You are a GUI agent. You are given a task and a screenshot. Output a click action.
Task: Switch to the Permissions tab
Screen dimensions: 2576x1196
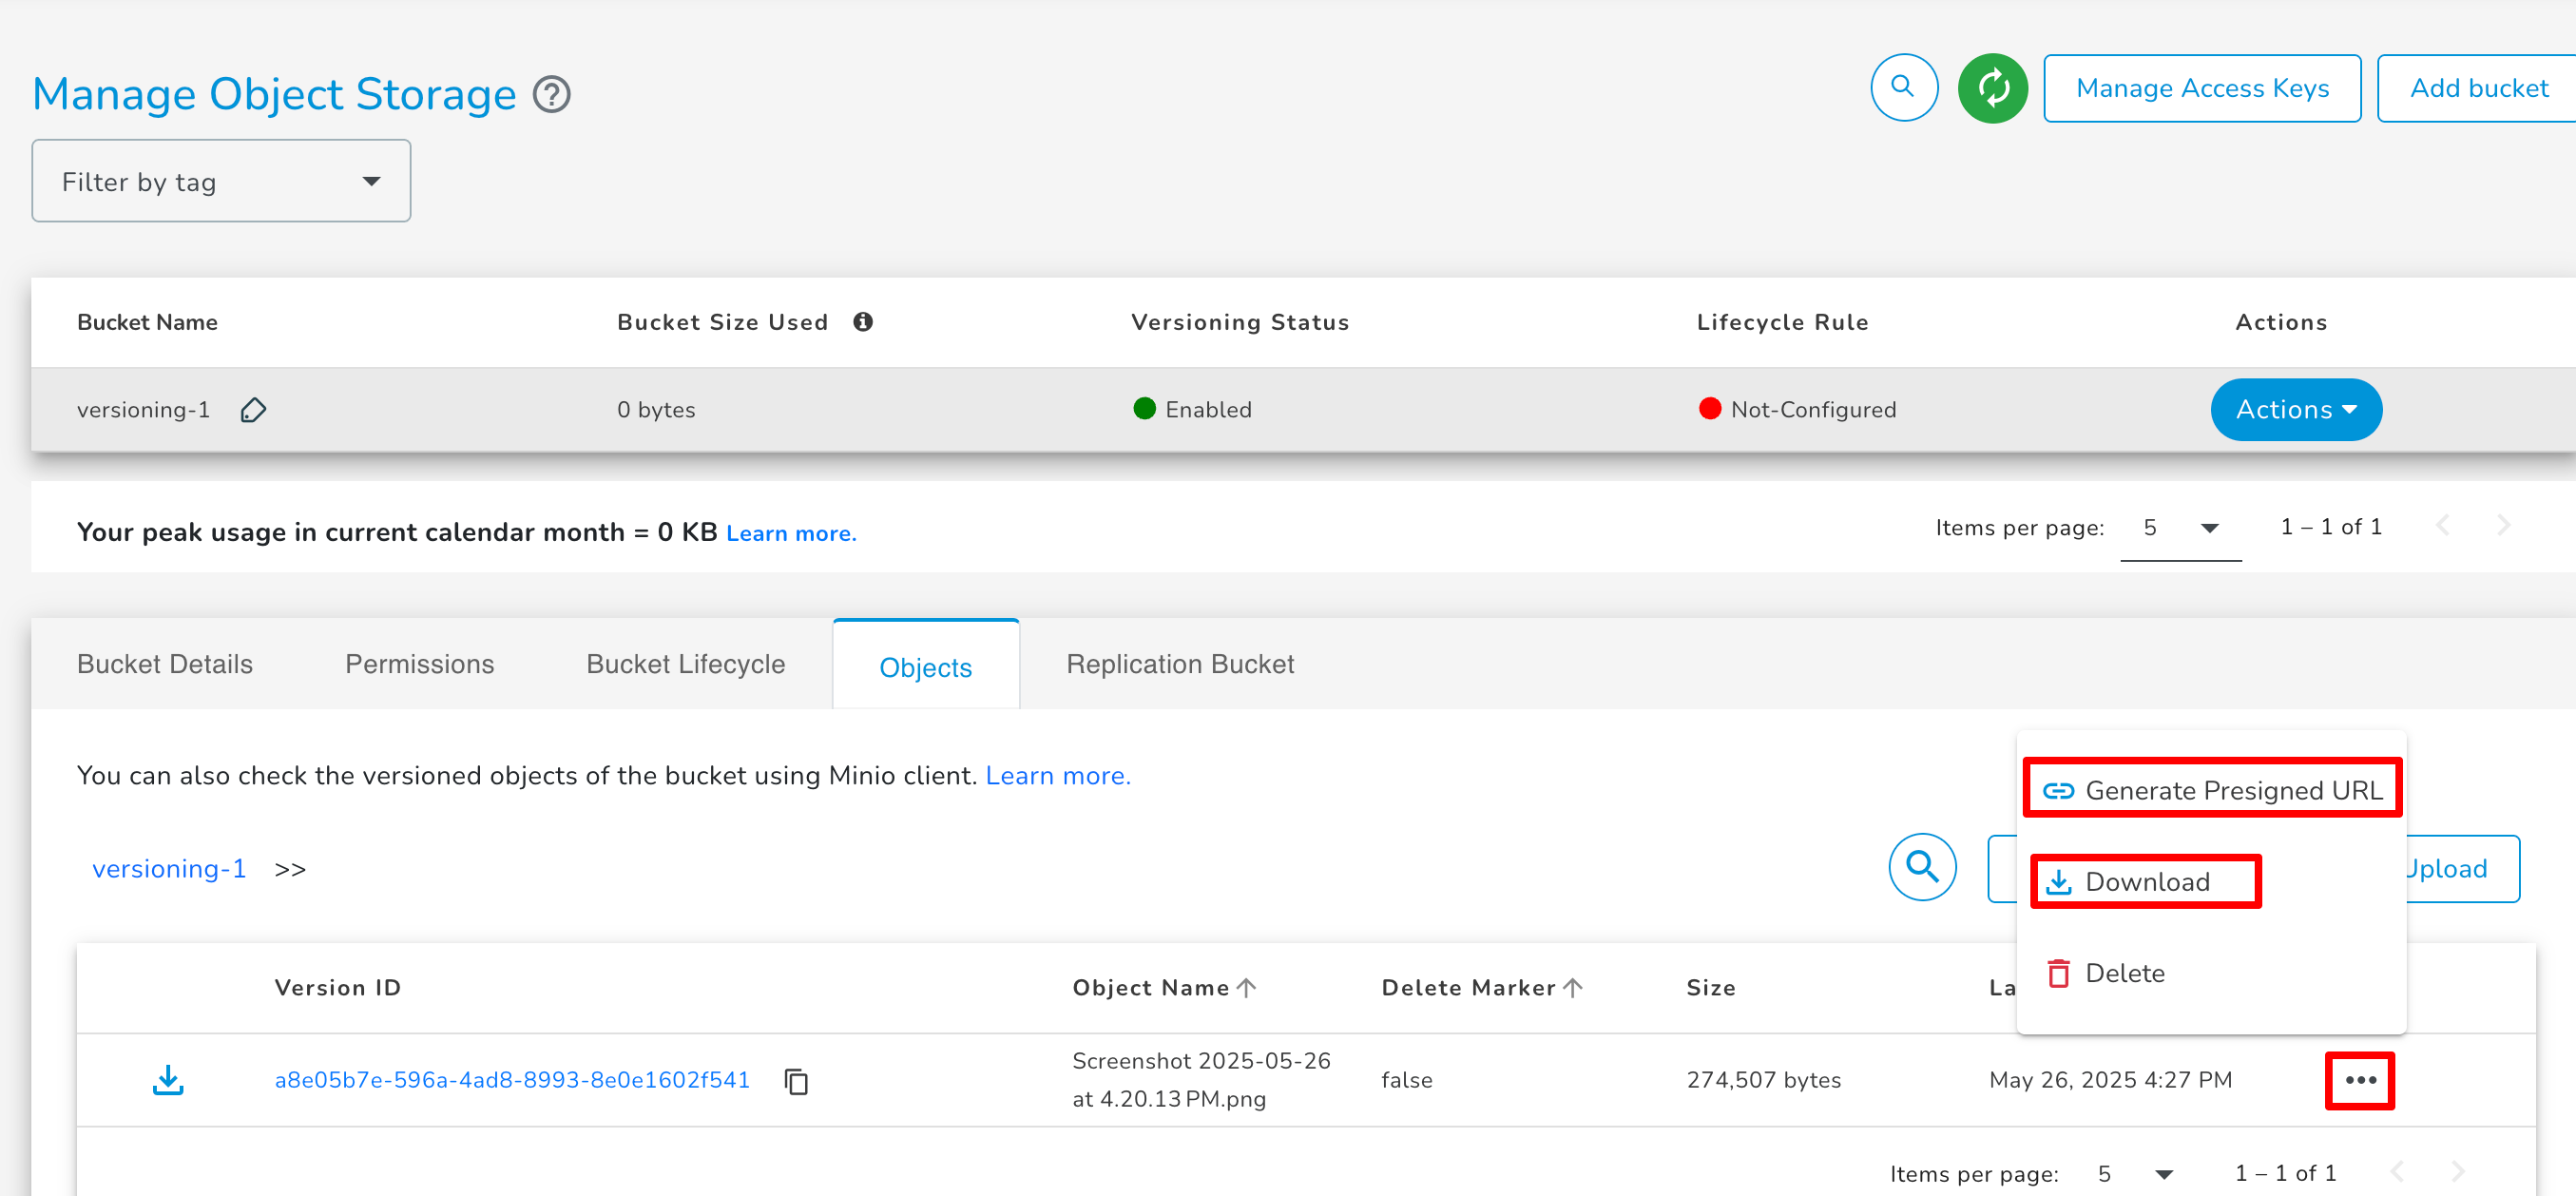click(419, 663)
